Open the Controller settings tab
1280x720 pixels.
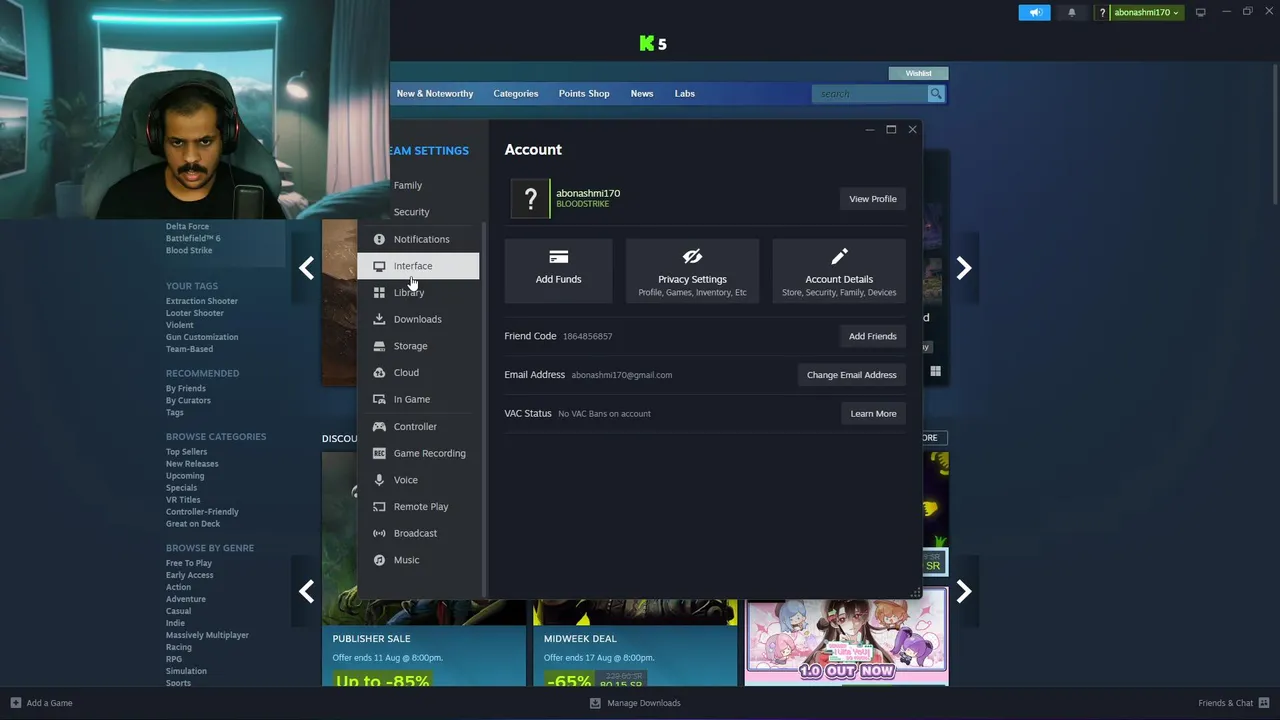click(x=418, y=426)
